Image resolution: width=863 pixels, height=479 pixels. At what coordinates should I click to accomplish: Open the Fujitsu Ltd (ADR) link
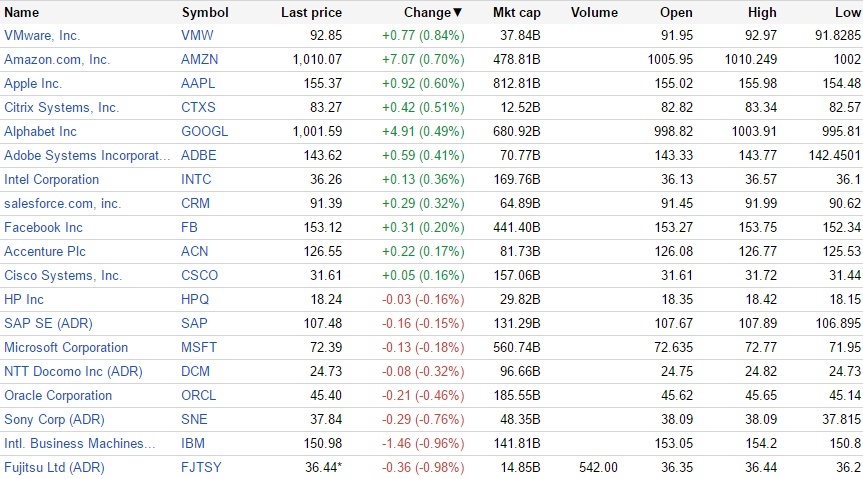(x=54, y=467)
